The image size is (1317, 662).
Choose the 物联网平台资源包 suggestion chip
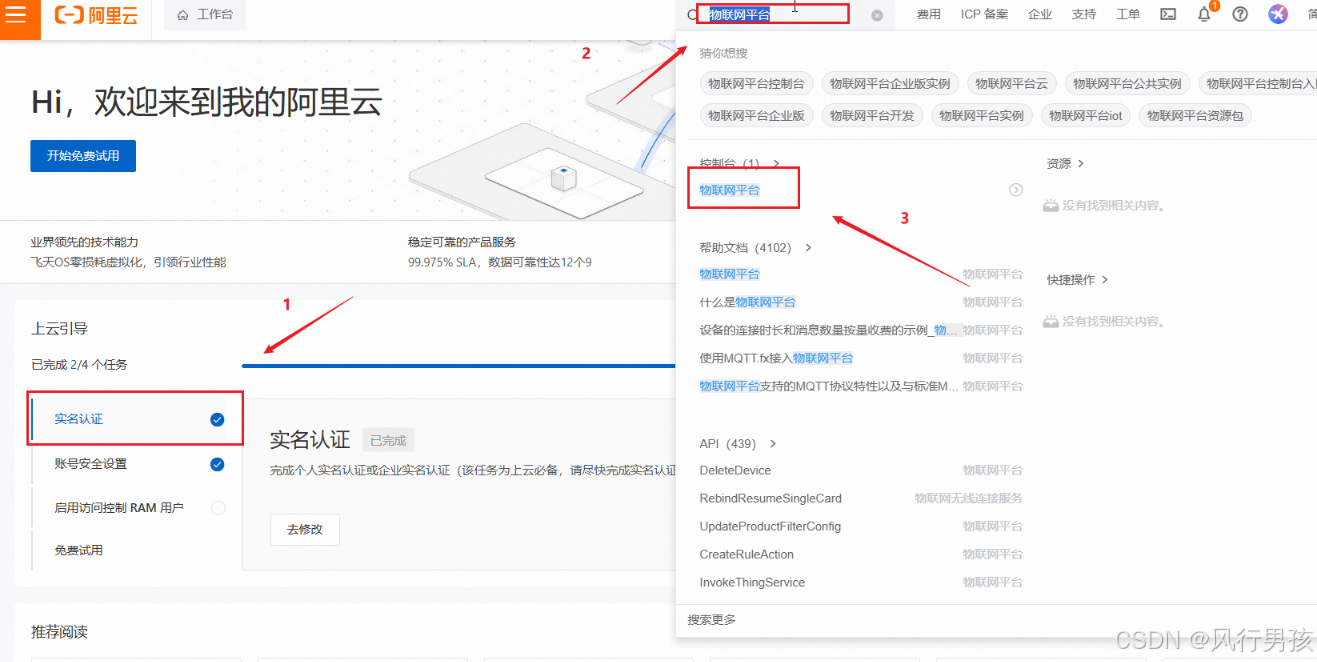point(1195,116)
